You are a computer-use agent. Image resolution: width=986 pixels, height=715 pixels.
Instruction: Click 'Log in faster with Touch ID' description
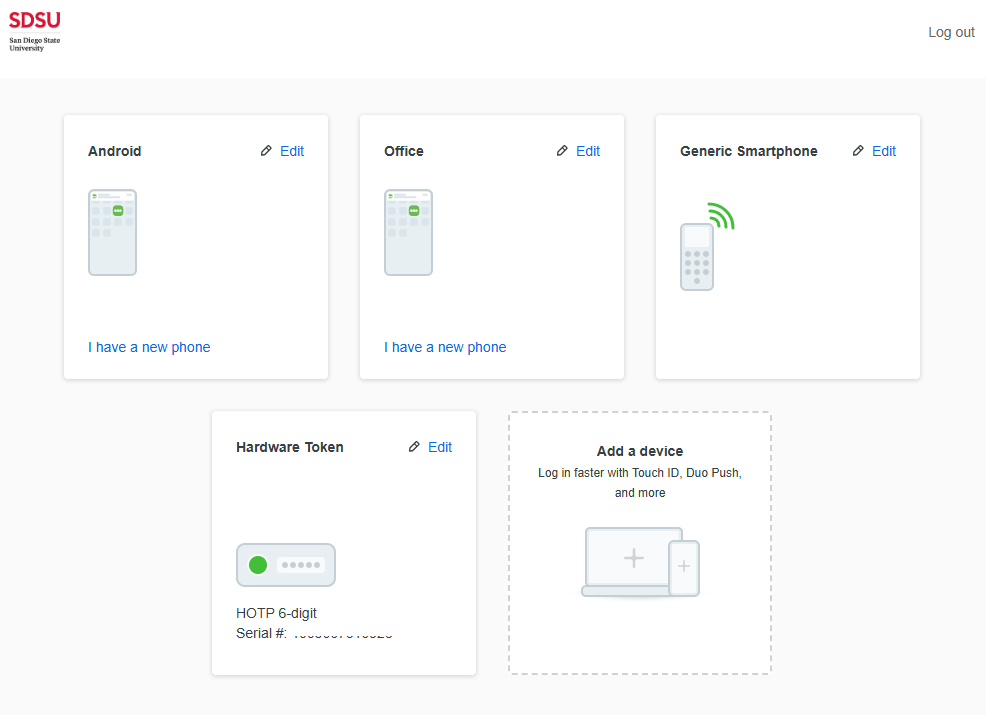pos(640,482)
